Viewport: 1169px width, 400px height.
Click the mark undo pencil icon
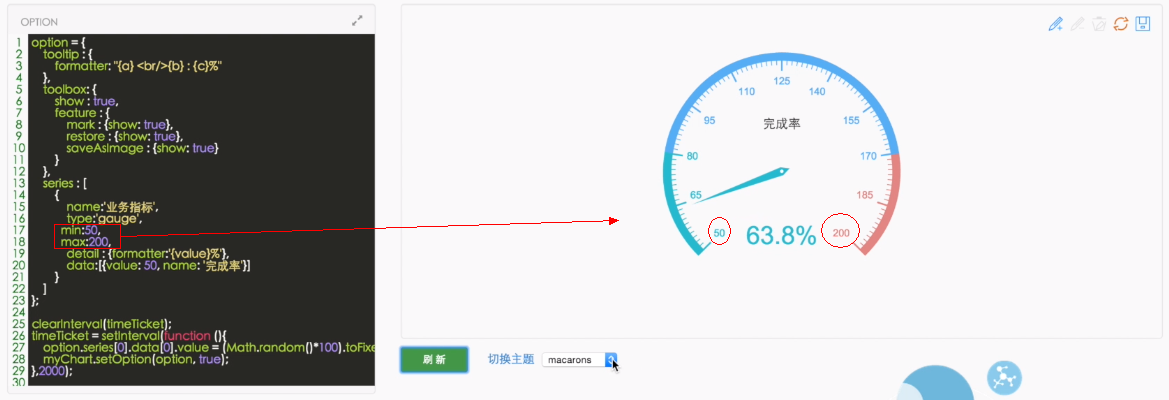[1077, 24]
